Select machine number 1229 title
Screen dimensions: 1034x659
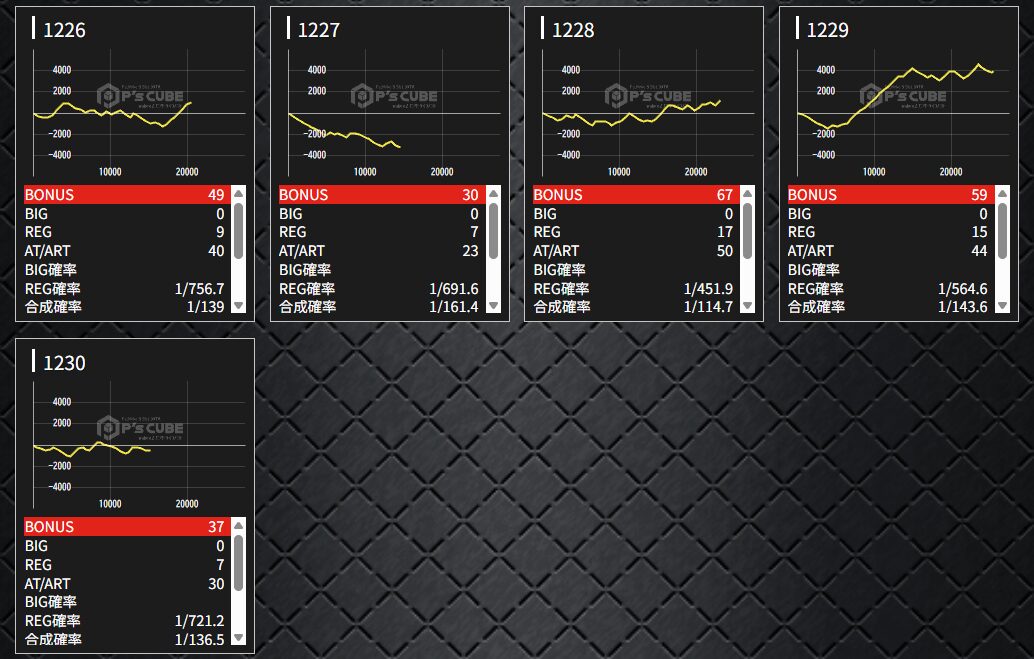(x=828, y=30)
